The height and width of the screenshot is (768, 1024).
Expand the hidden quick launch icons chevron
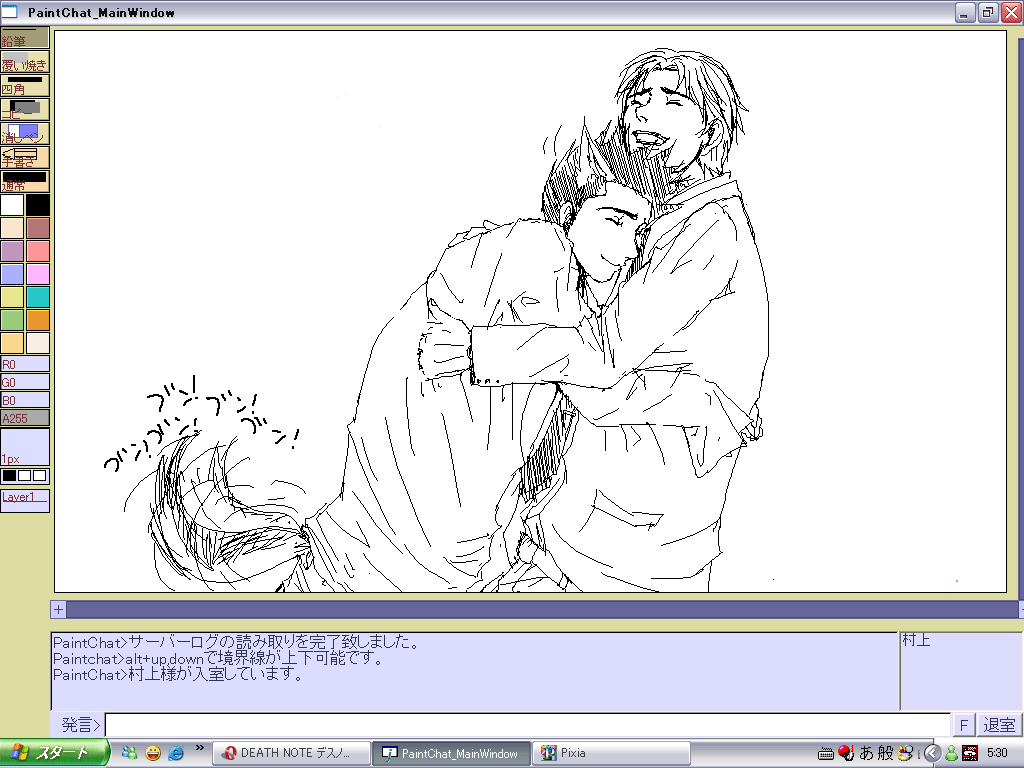(x=199, y=748)
